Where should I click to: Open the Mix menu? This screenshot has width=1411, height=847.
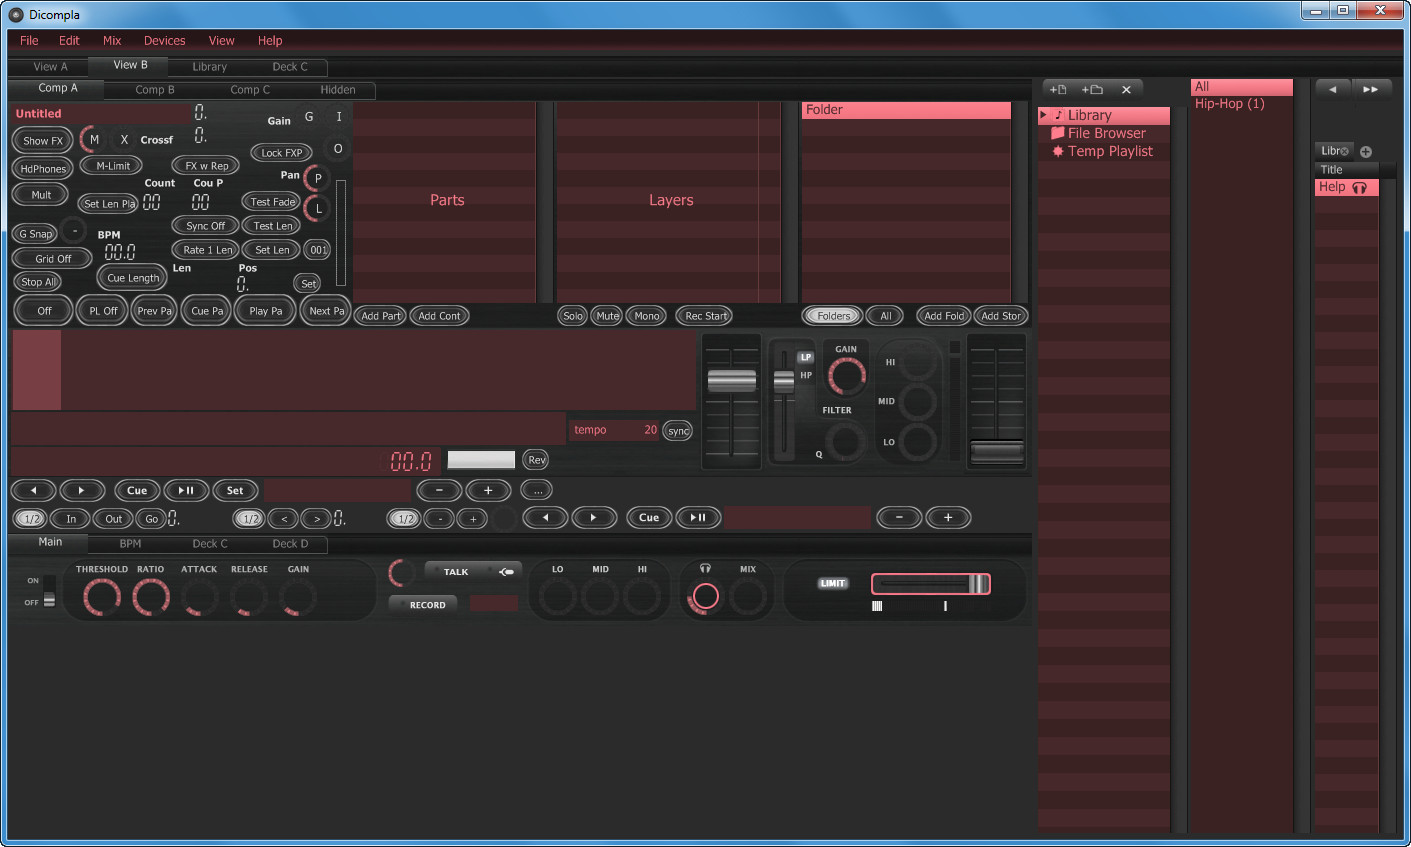tap(112, 41)
